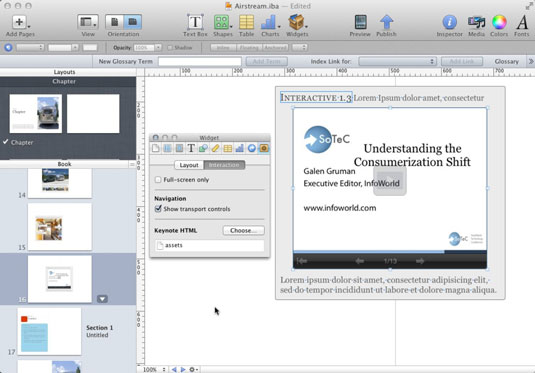This screenshot has height=373, width=535.
Task: Select the Floating placement button
Action: [249, 48]
